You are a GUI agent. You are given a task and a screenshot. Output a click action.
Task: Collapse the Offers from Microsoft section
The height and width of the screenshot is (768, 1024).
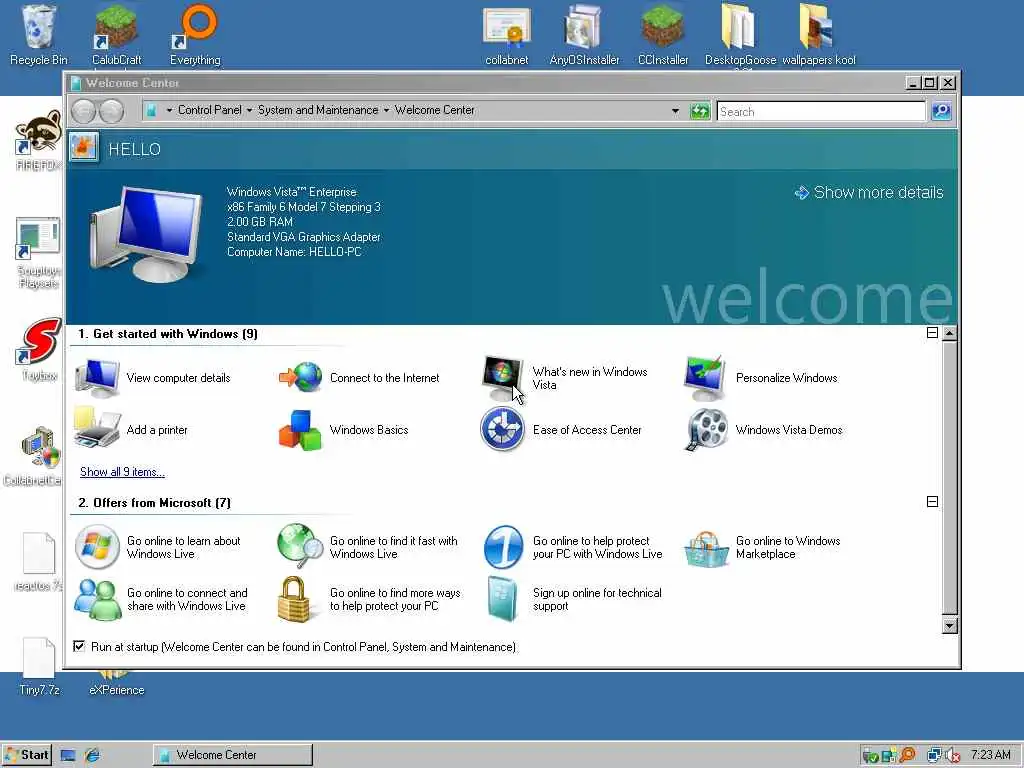933,502
